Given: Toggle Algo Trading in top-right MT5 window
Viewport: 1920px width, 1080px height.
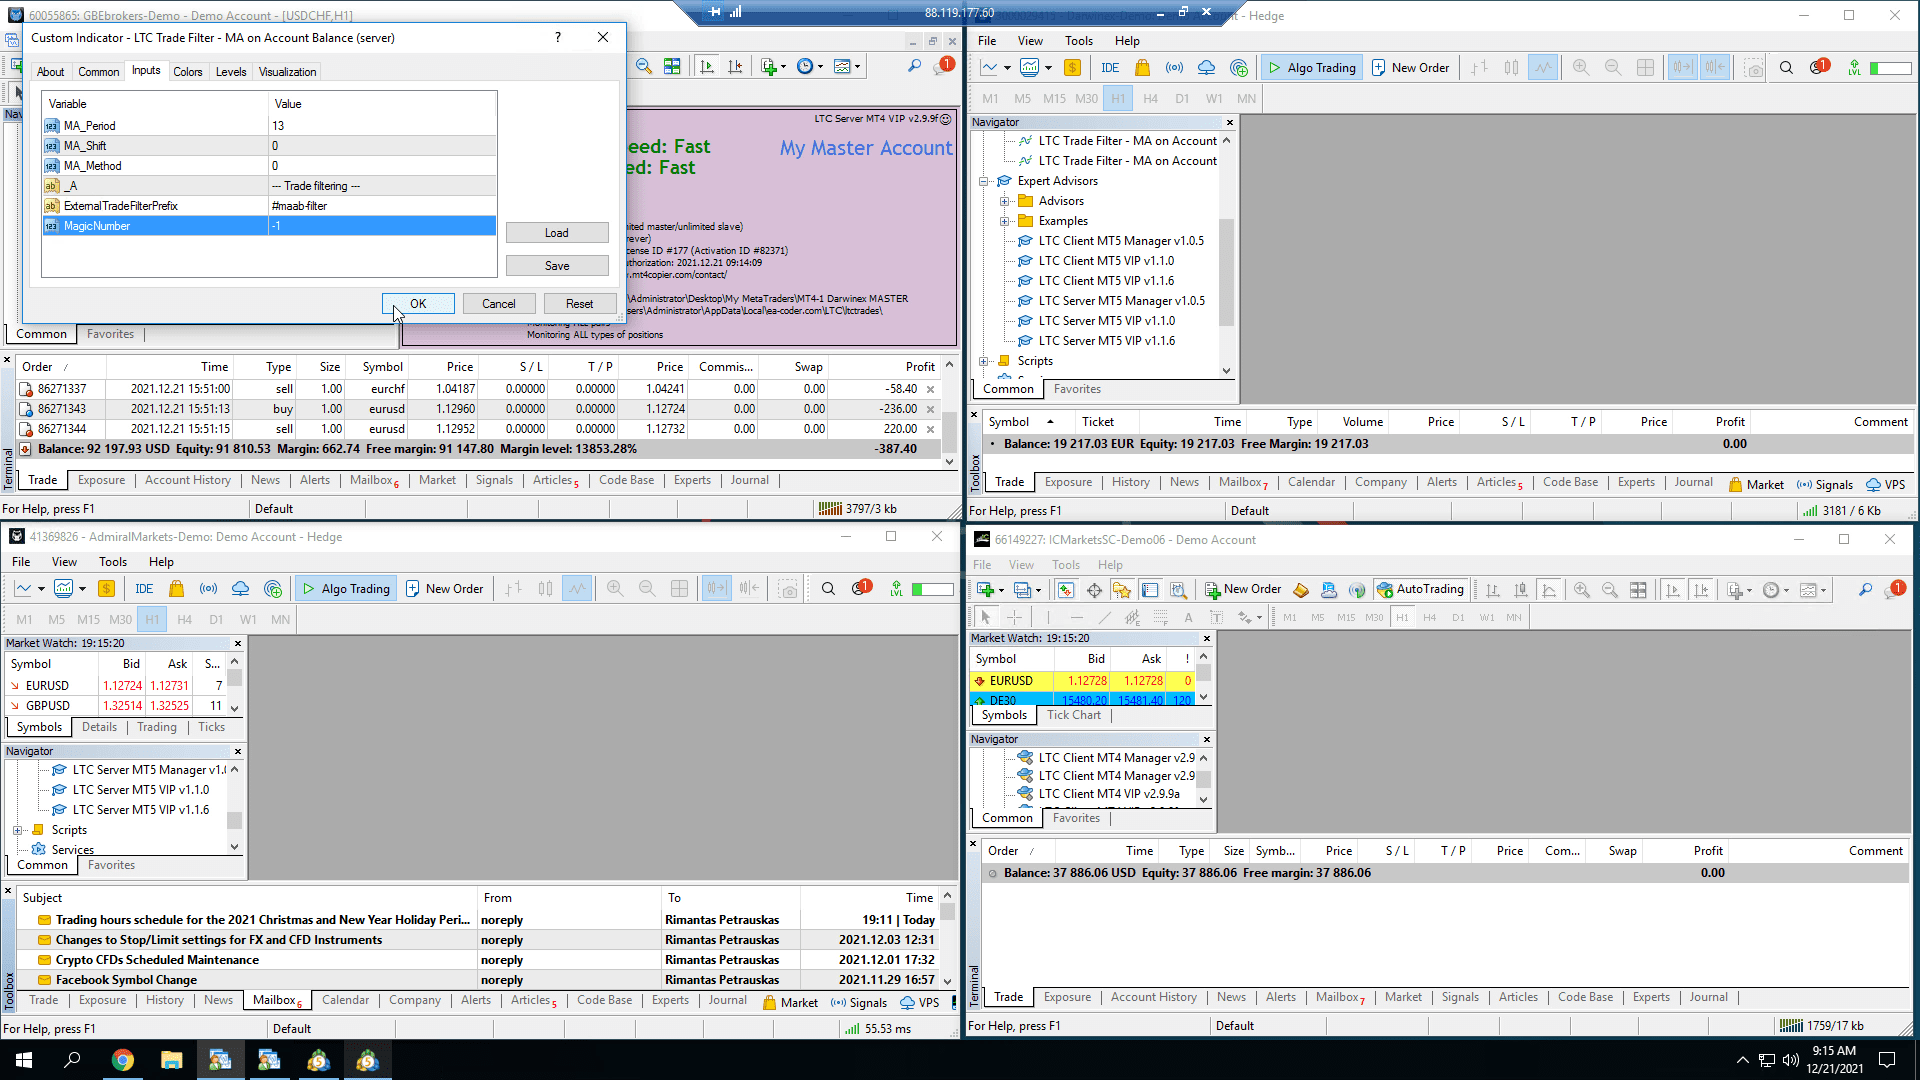Looking at the screenshot, I should (x=1312, y=68).
